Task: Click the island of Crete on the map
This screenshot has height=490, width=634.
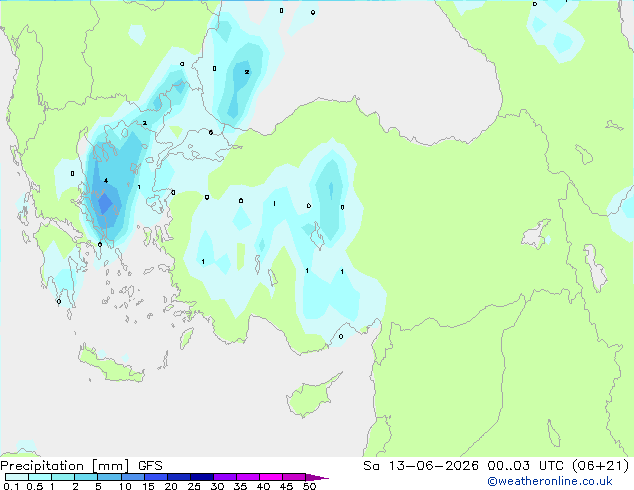Action: [110, 365]
